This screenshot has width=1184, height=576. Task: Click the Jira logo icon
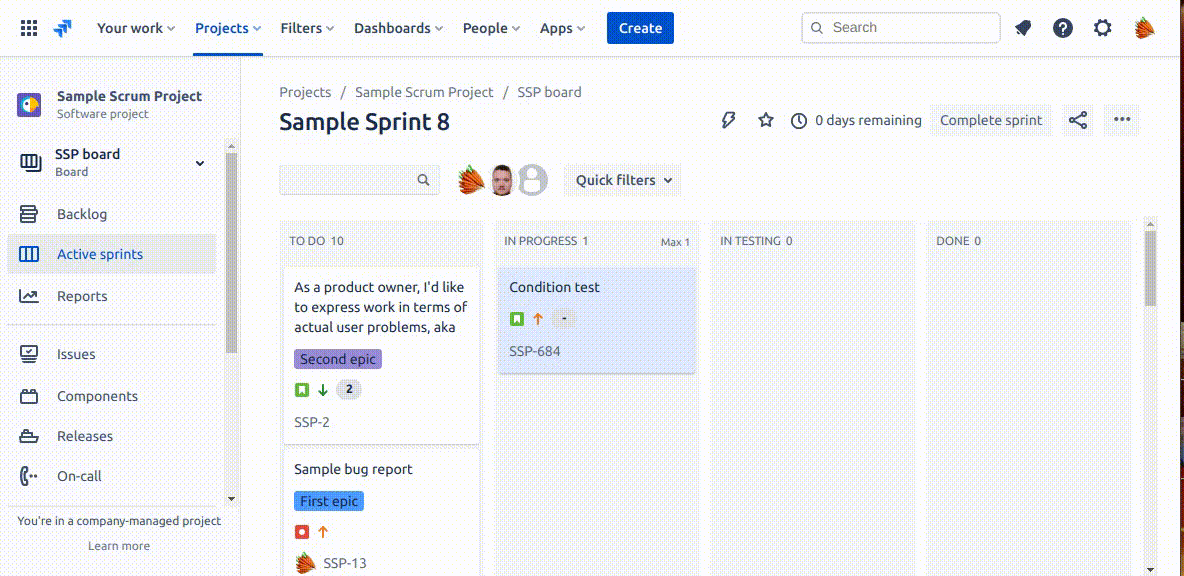pos(64,28)
